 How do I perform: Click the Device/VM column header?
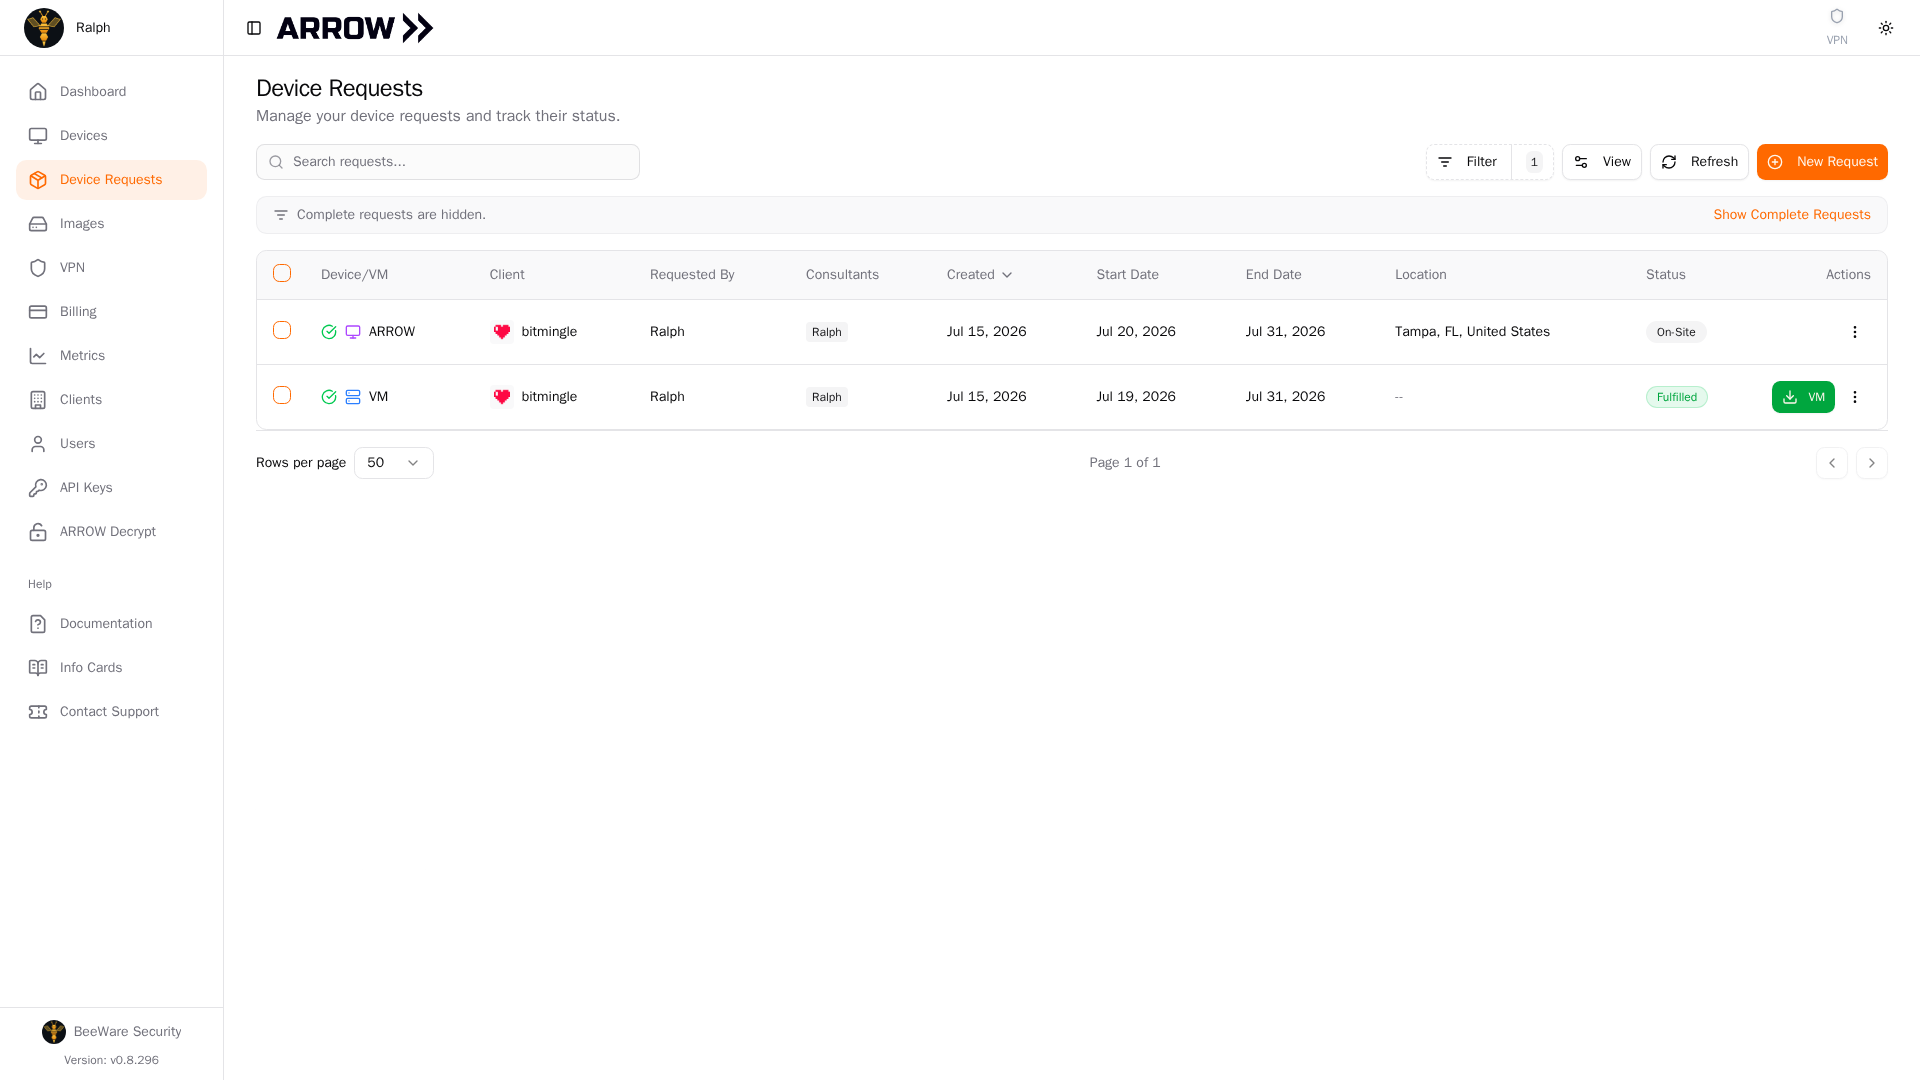pos(354,275)
